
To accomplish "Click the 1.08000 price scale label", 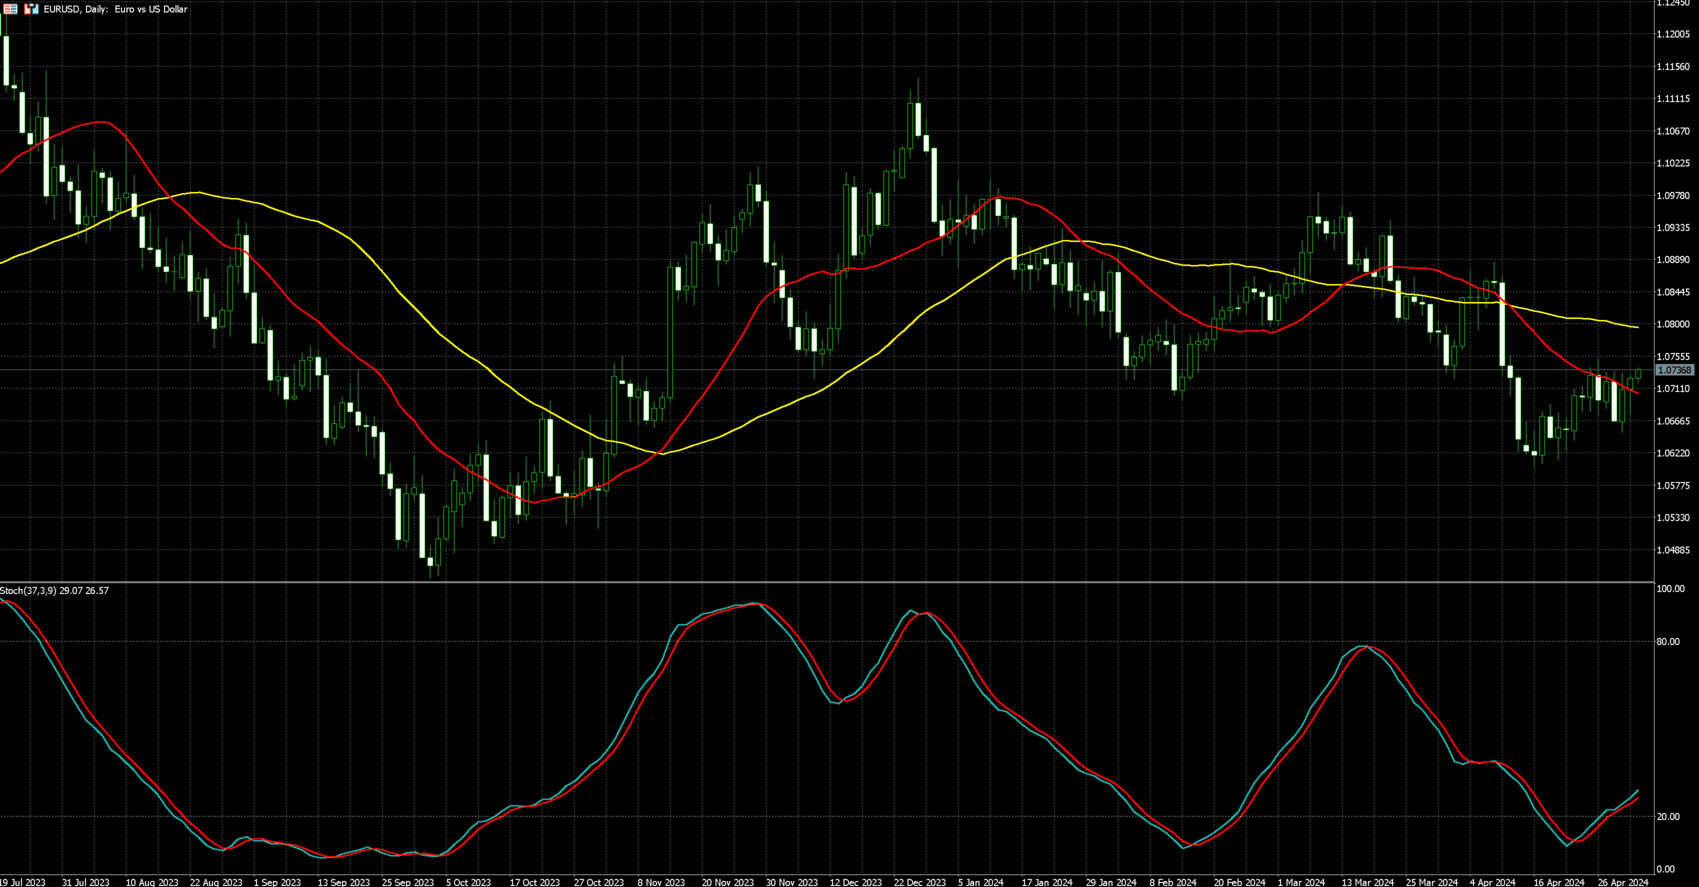I will [1673, 324].
